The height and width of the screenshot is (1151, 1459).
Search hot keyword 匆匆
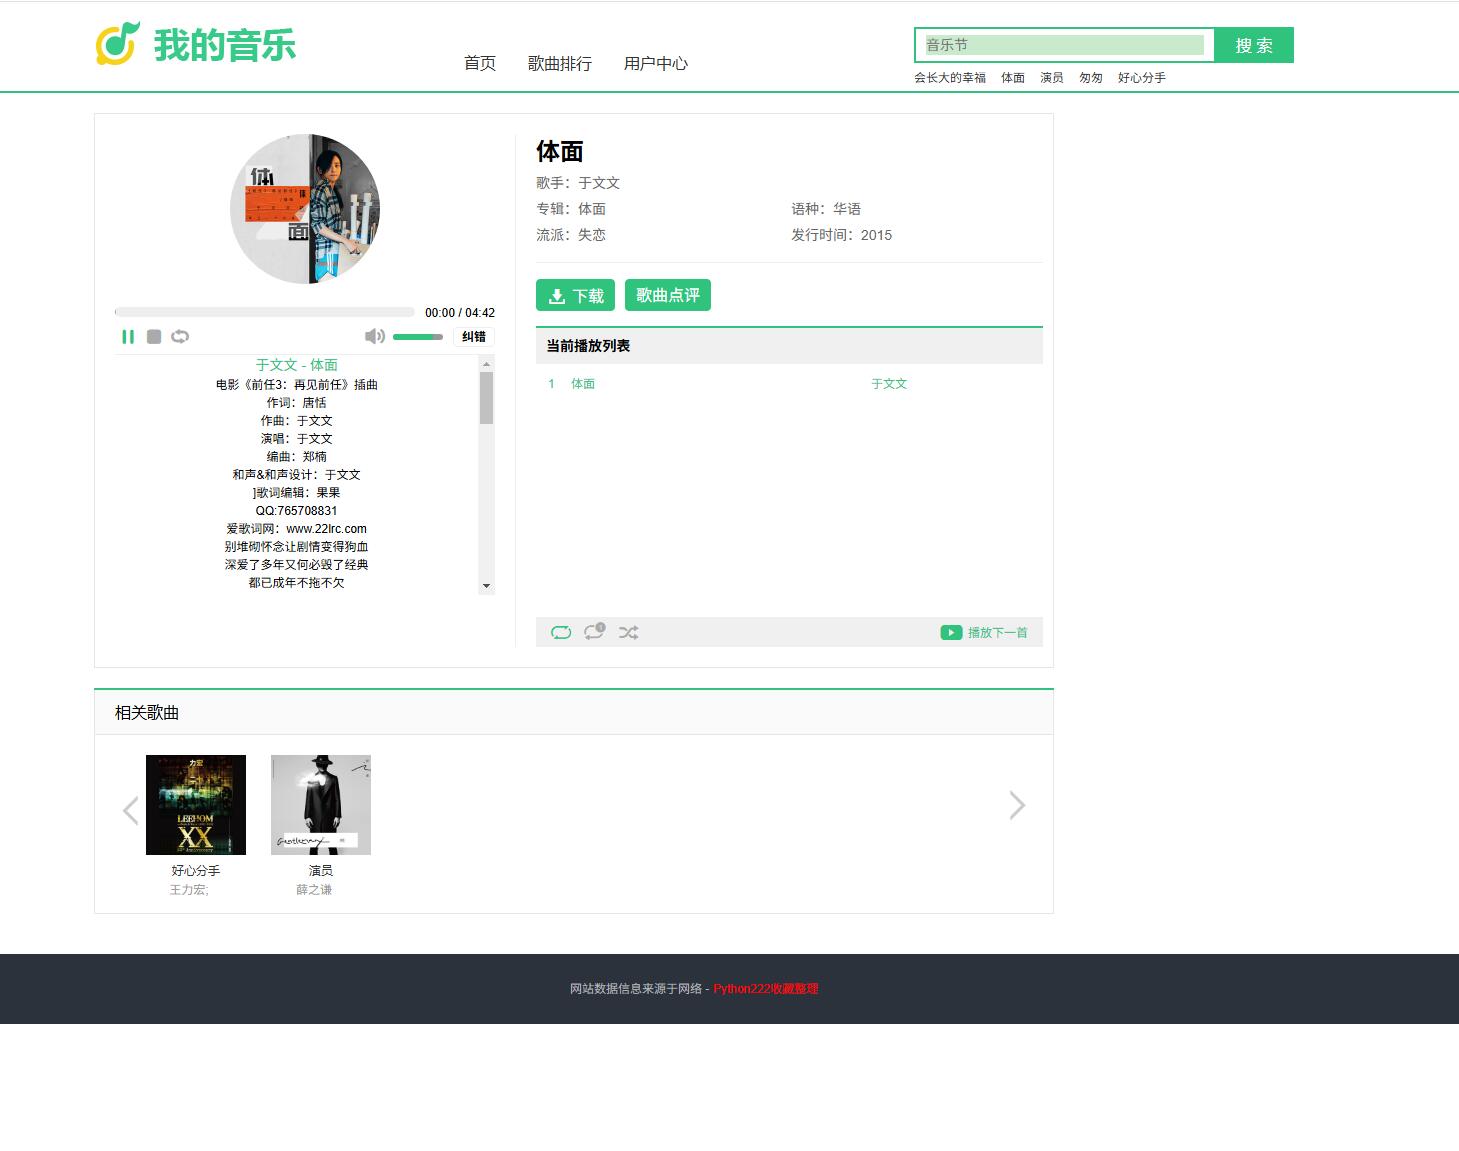point(1091,77)
